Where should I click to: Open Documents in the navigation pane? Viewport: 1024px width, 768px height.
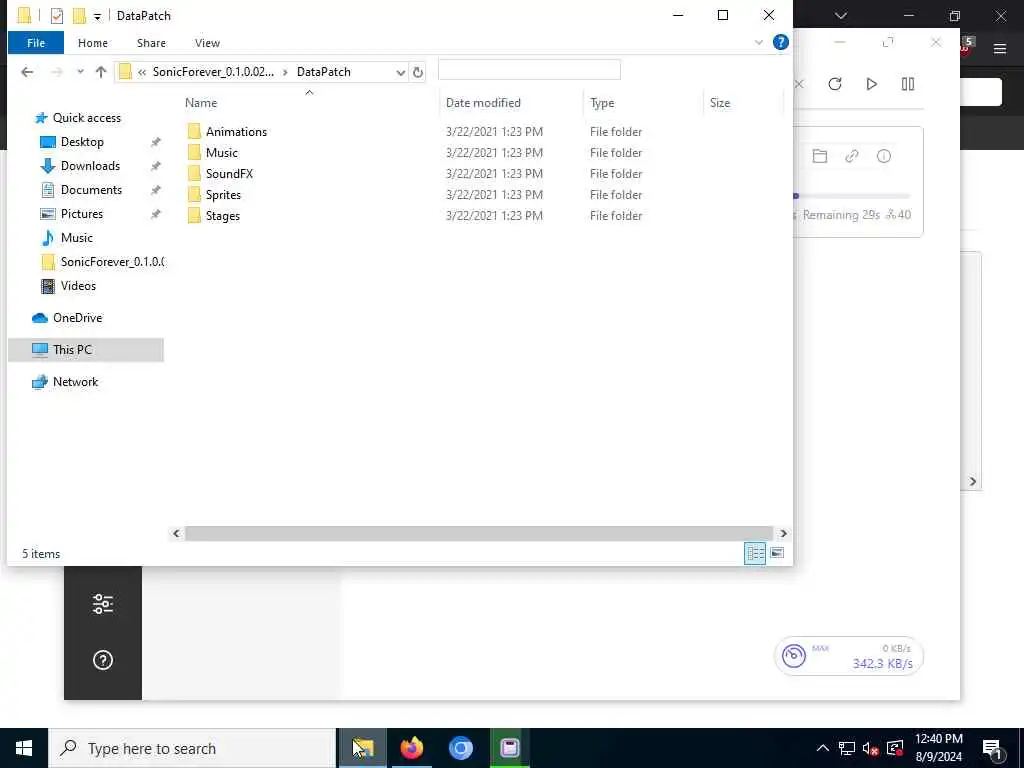[91, 190]
